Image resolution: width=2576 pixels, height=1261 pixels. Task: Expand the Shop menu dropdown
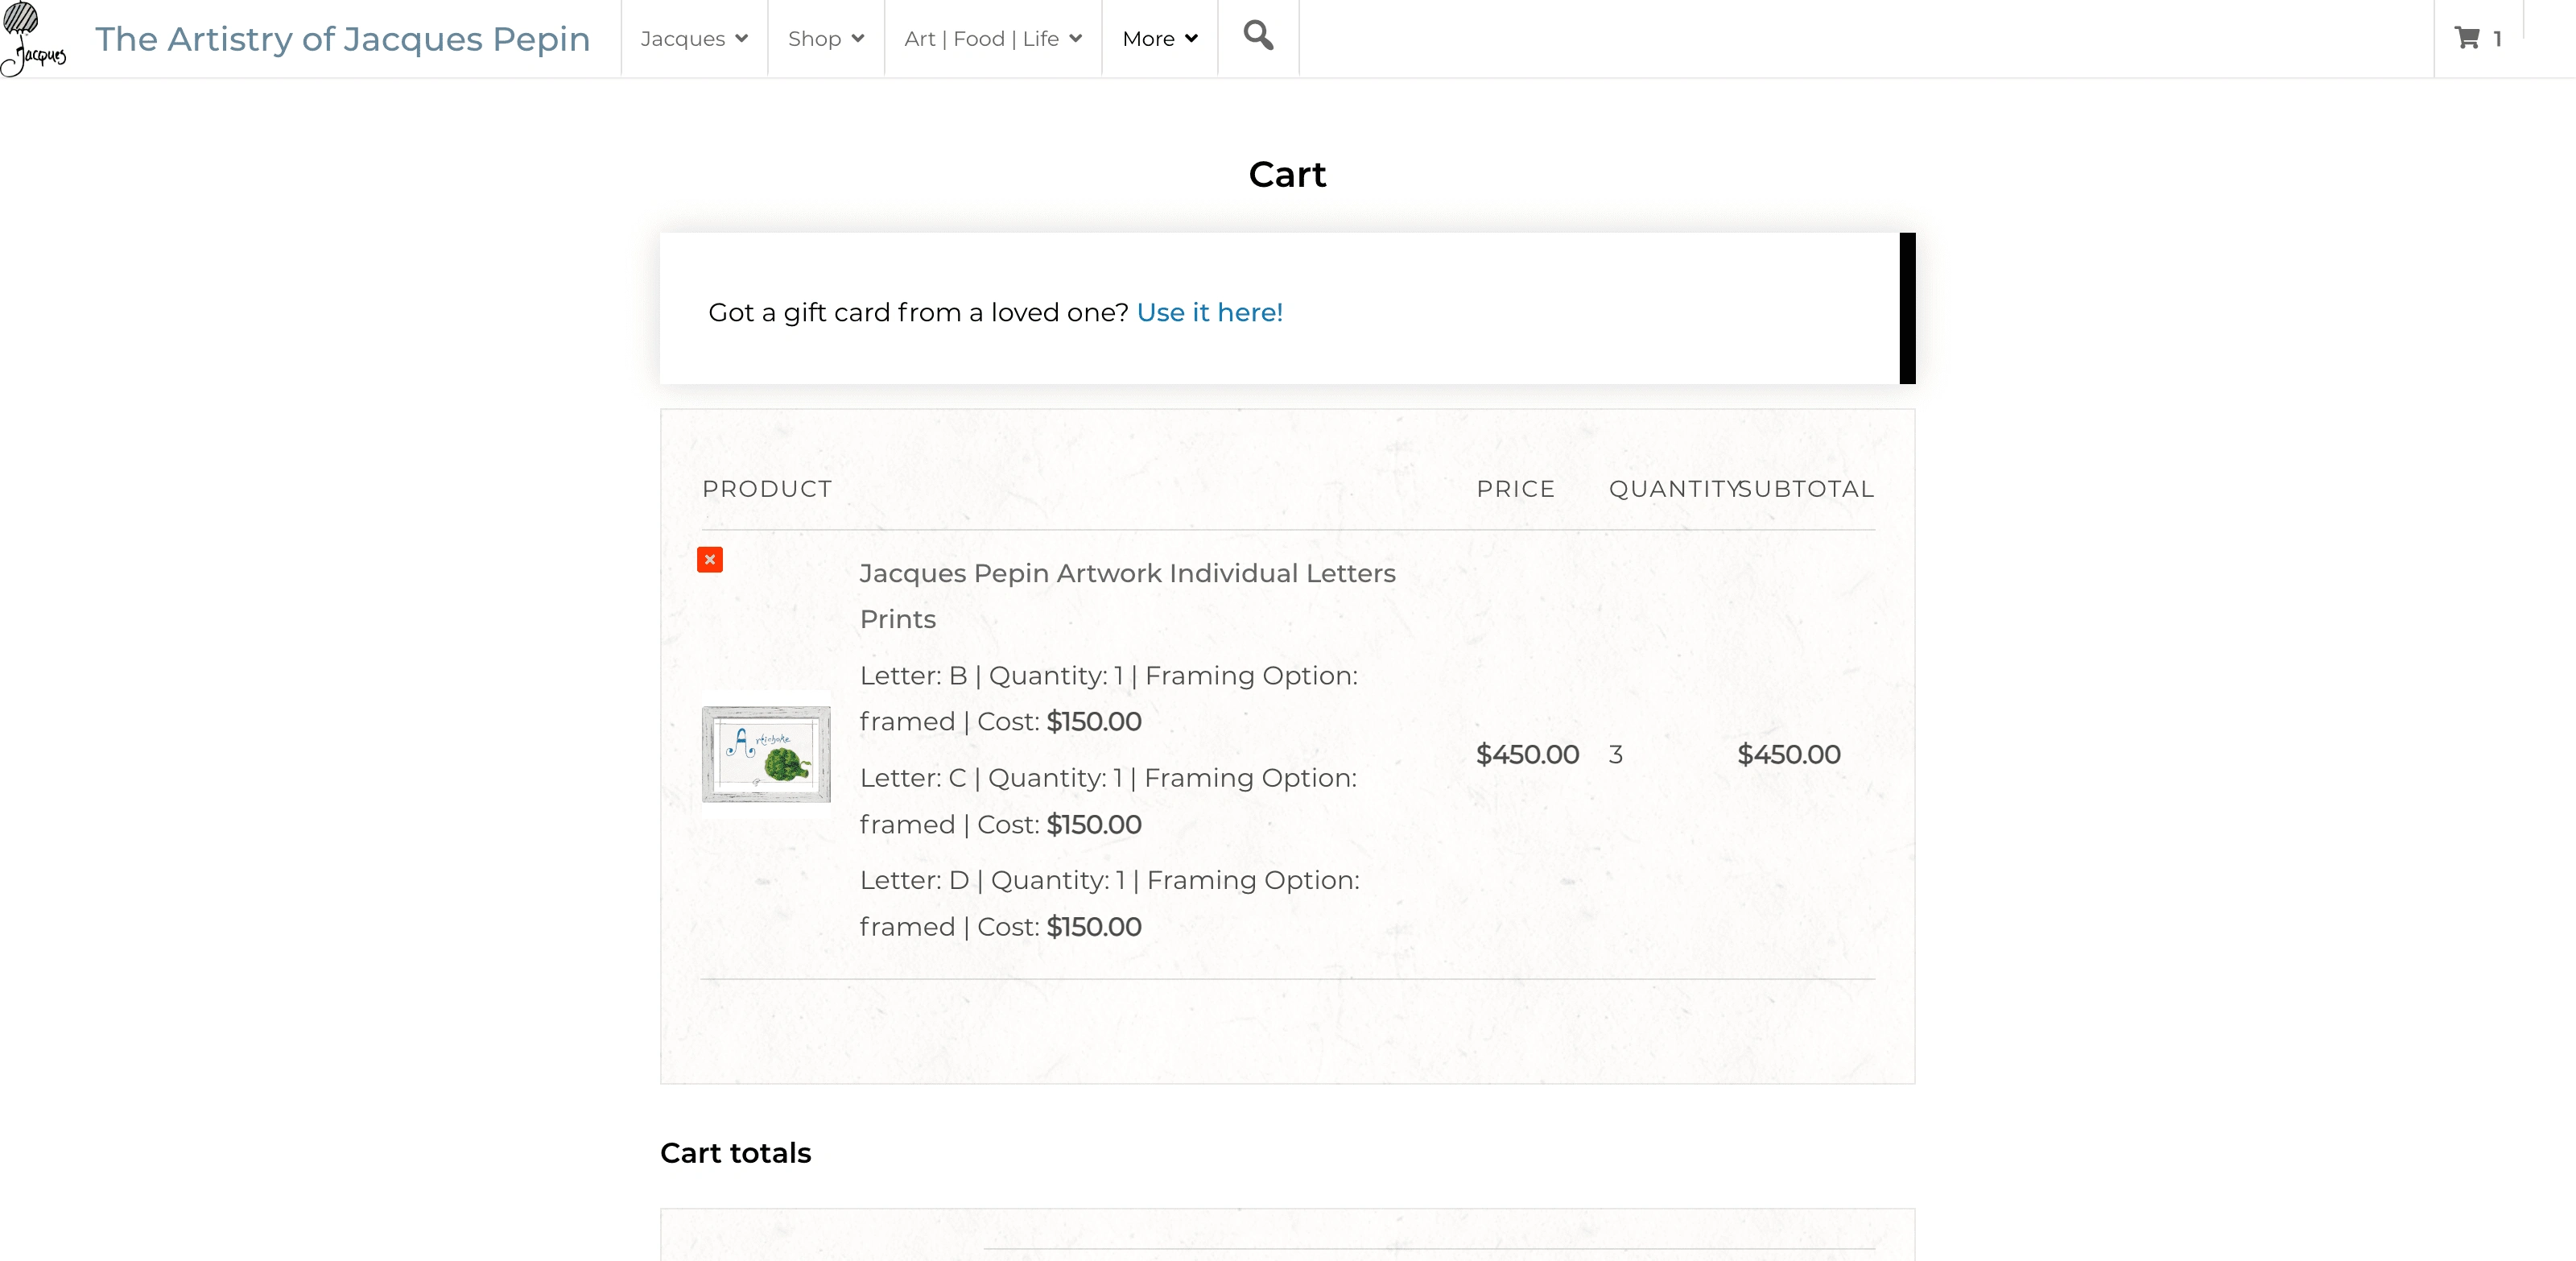click(826, 39)
